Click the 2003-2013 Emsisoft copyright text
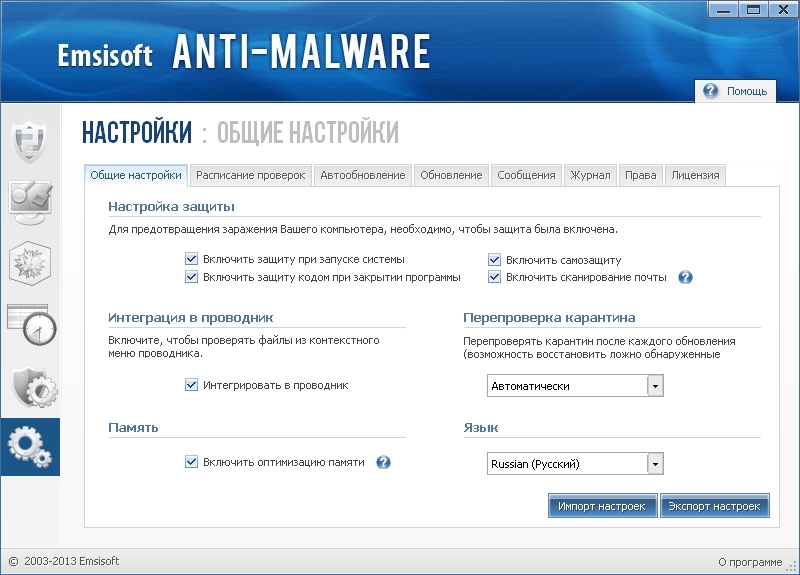Viewport: 800px width, 575px height. pyautogui.click(x=71, y=561)
